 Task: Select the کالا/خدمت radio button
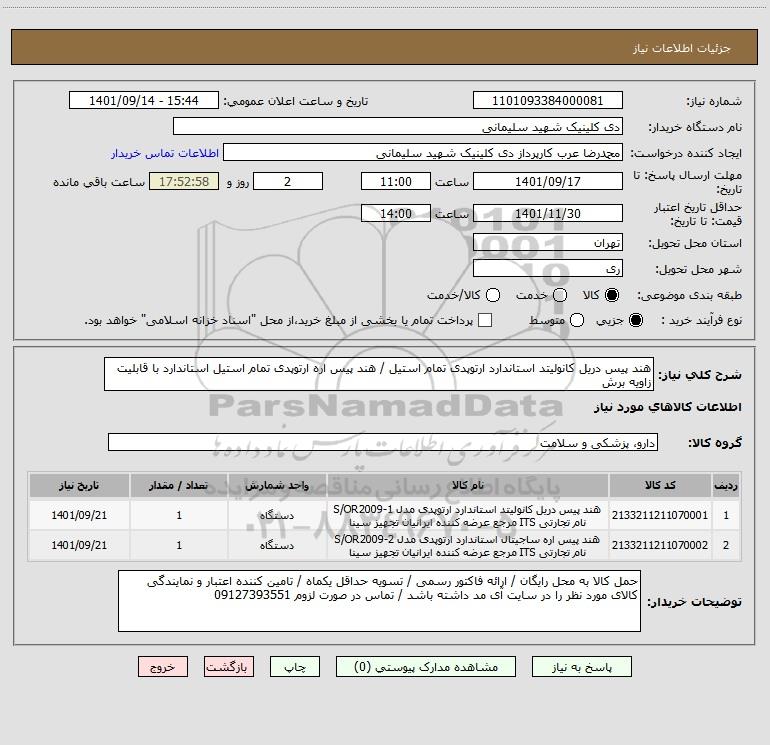[493, 295]
